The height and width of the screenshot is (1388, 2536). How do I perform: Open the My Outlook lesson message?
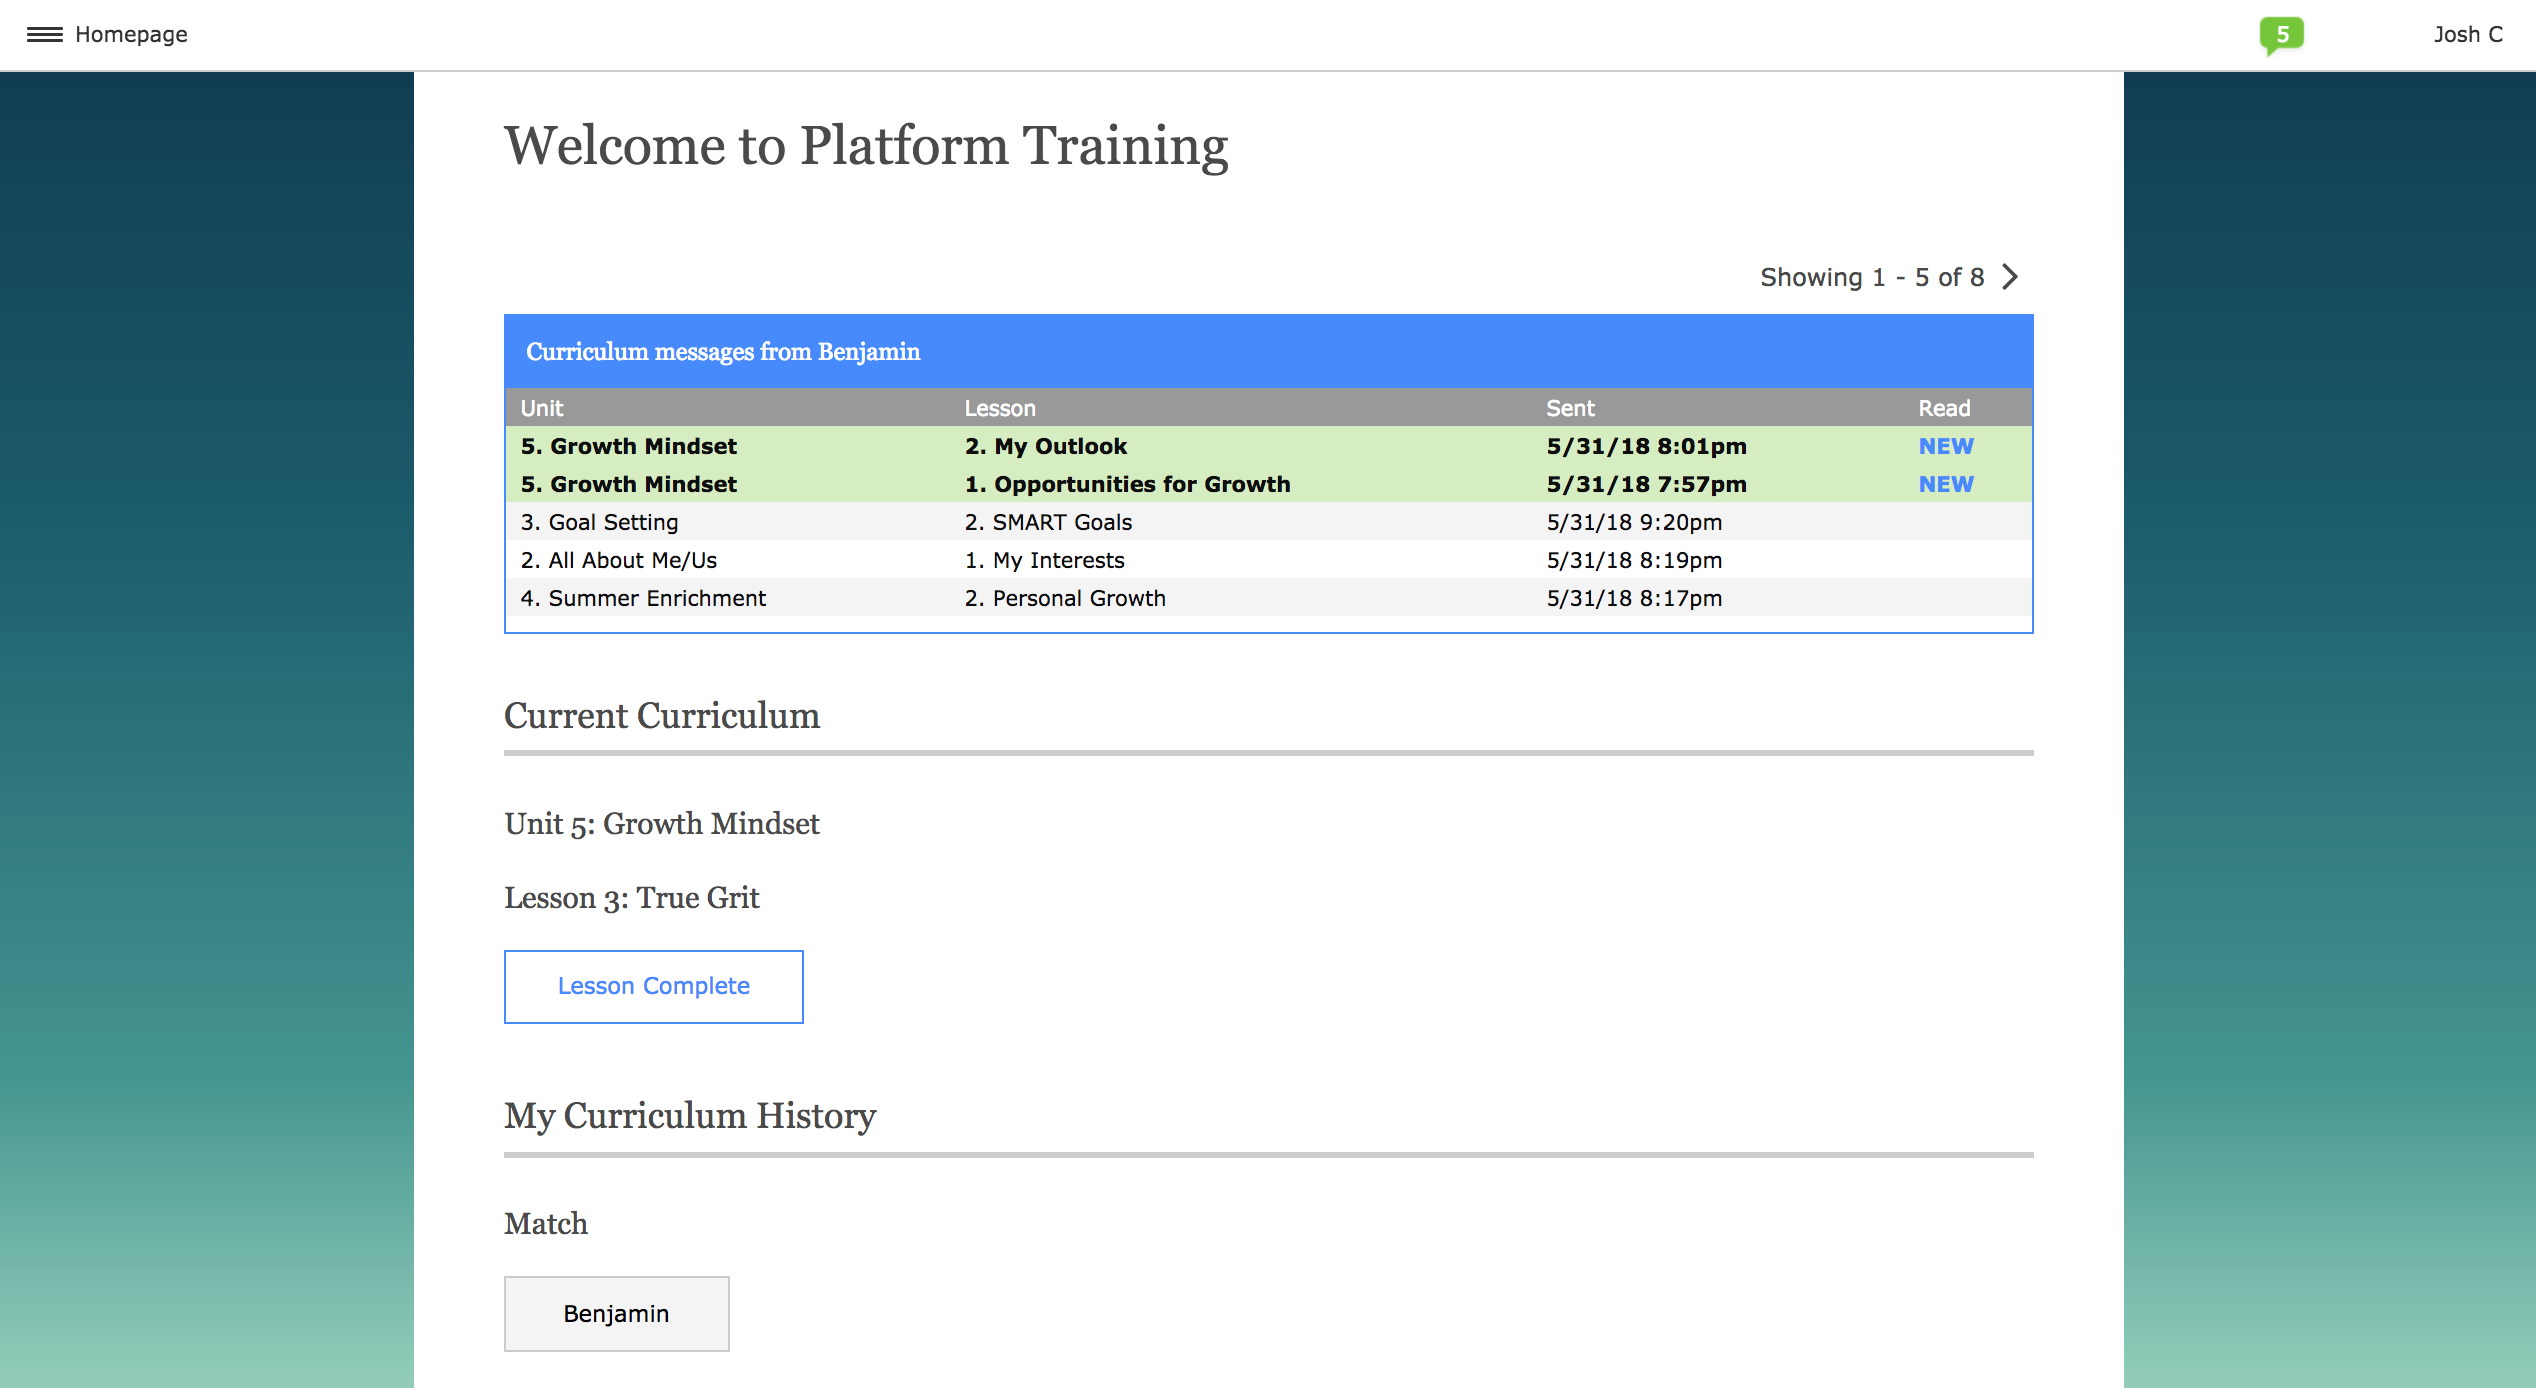click(x=1045, y=447)
